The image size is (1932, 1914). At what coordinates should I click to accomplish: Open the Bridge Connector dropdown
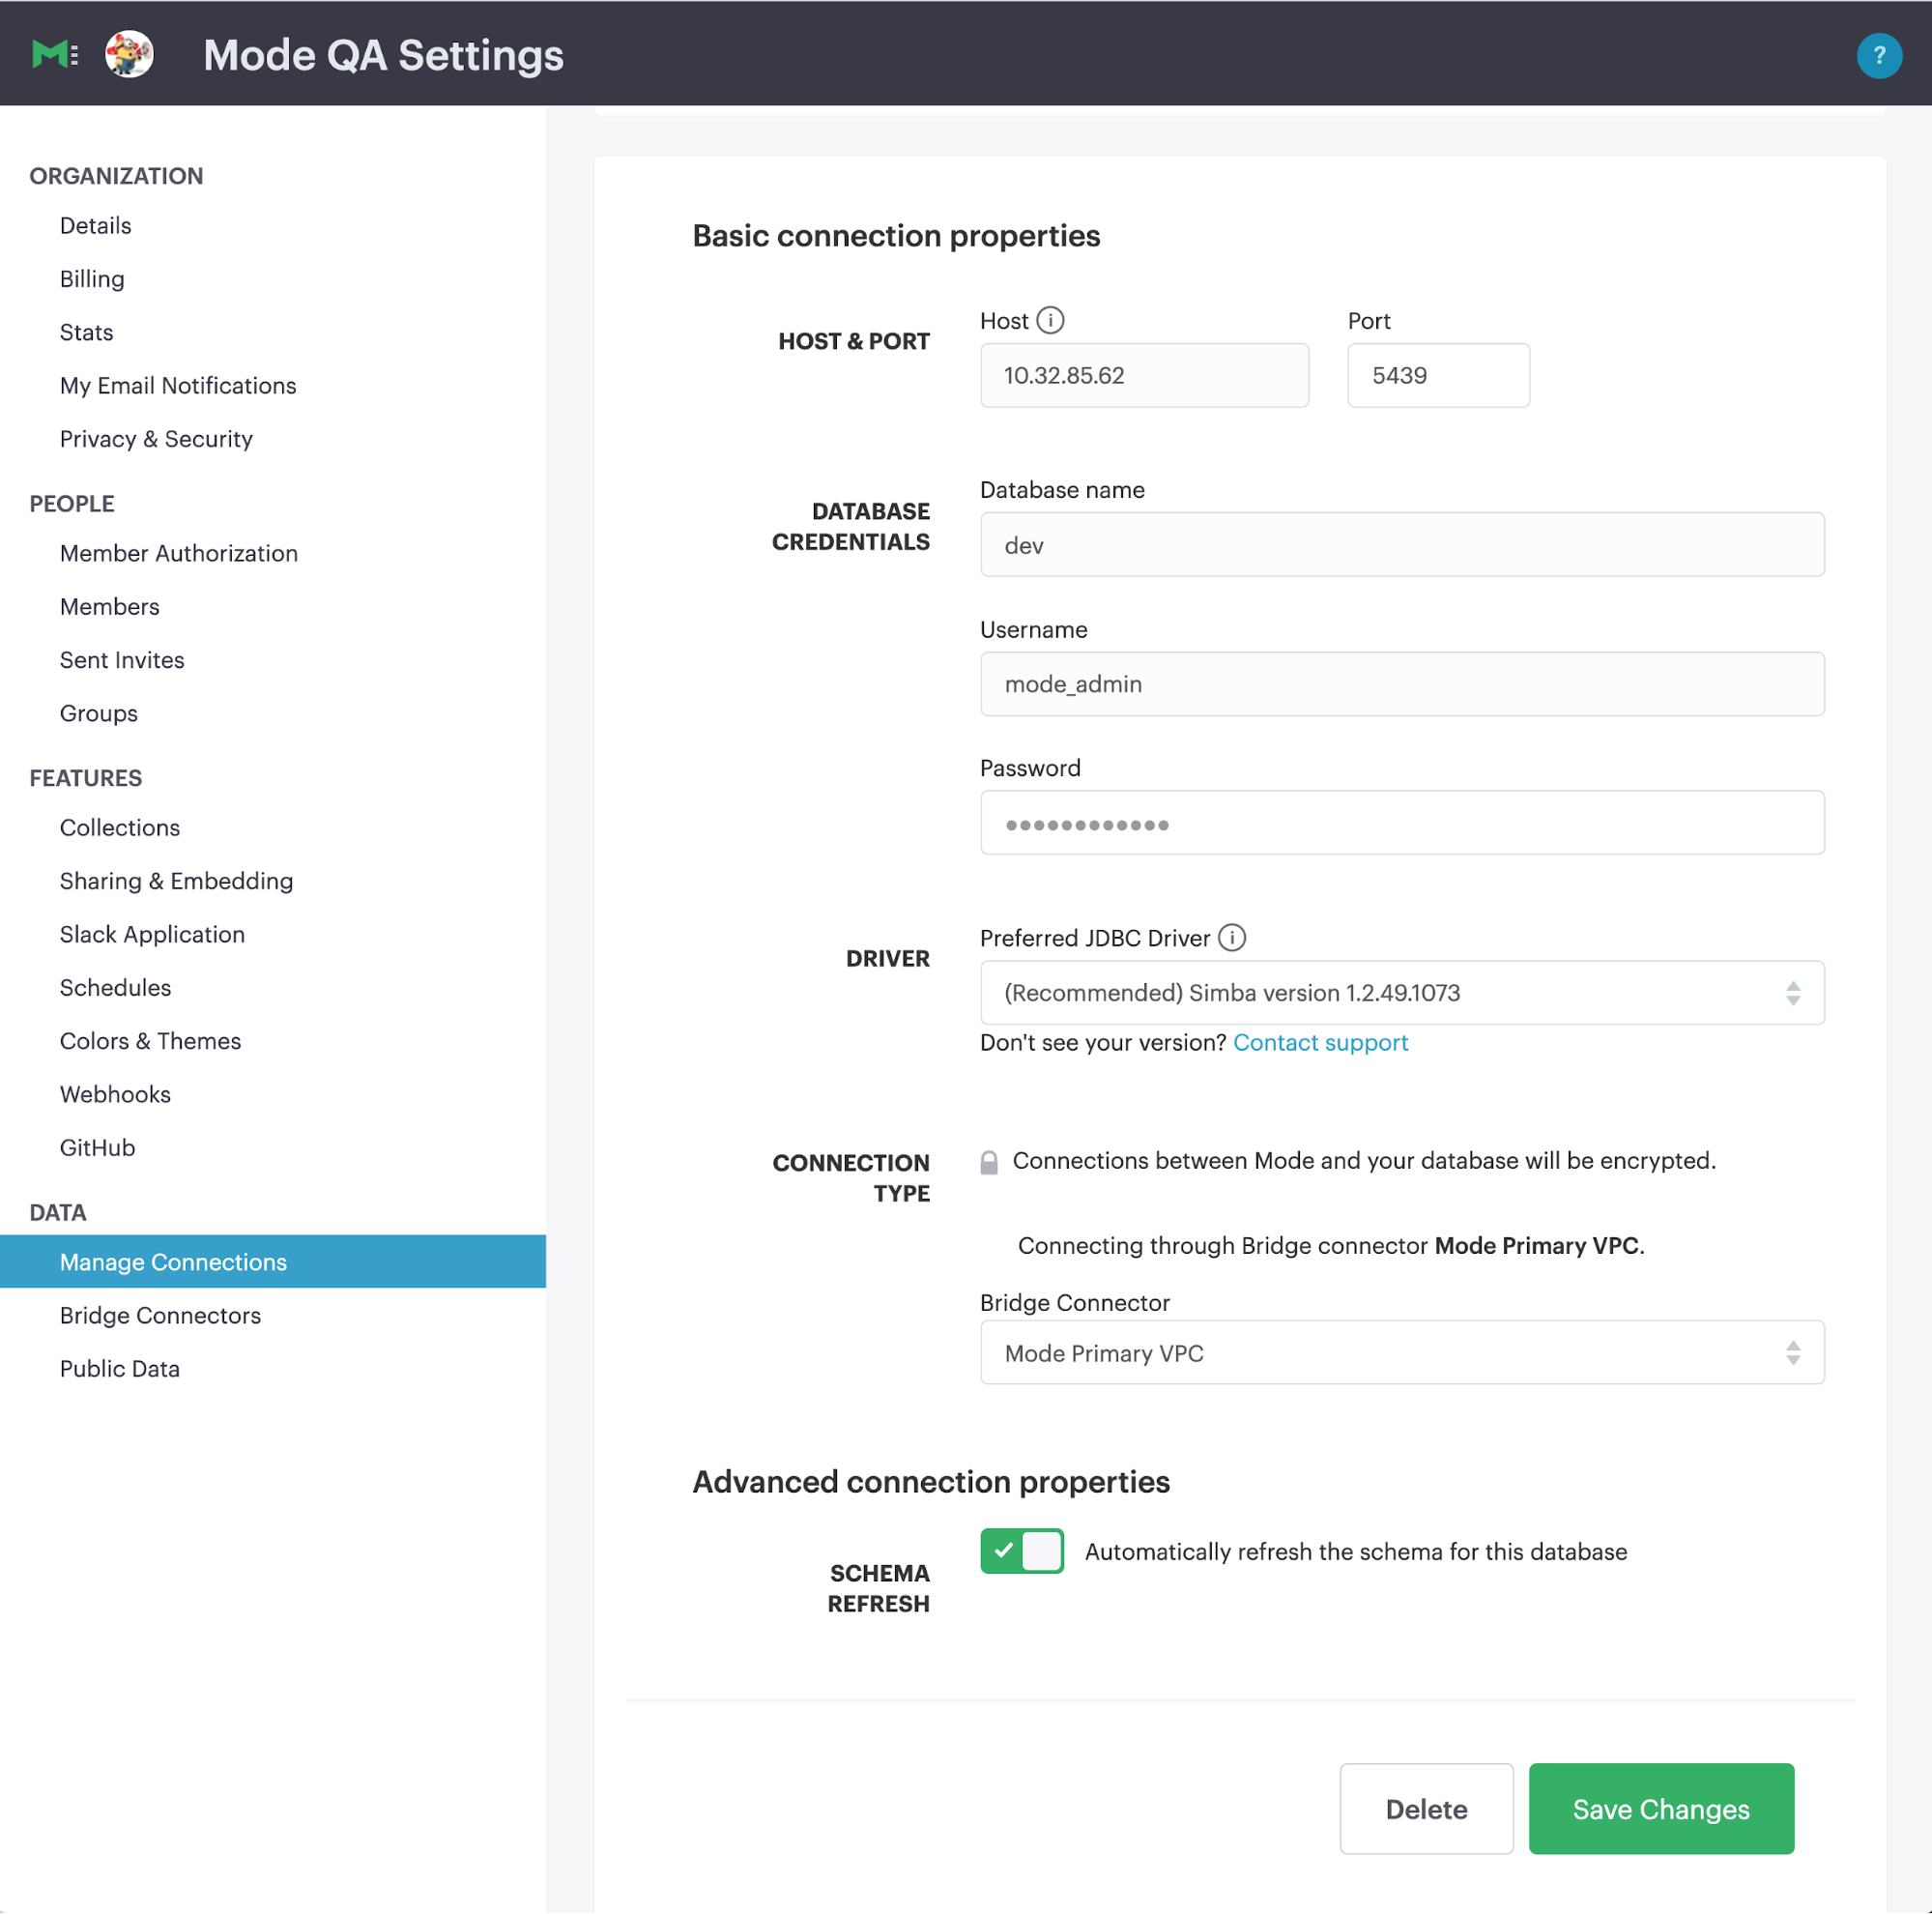pos(1401,1352)
